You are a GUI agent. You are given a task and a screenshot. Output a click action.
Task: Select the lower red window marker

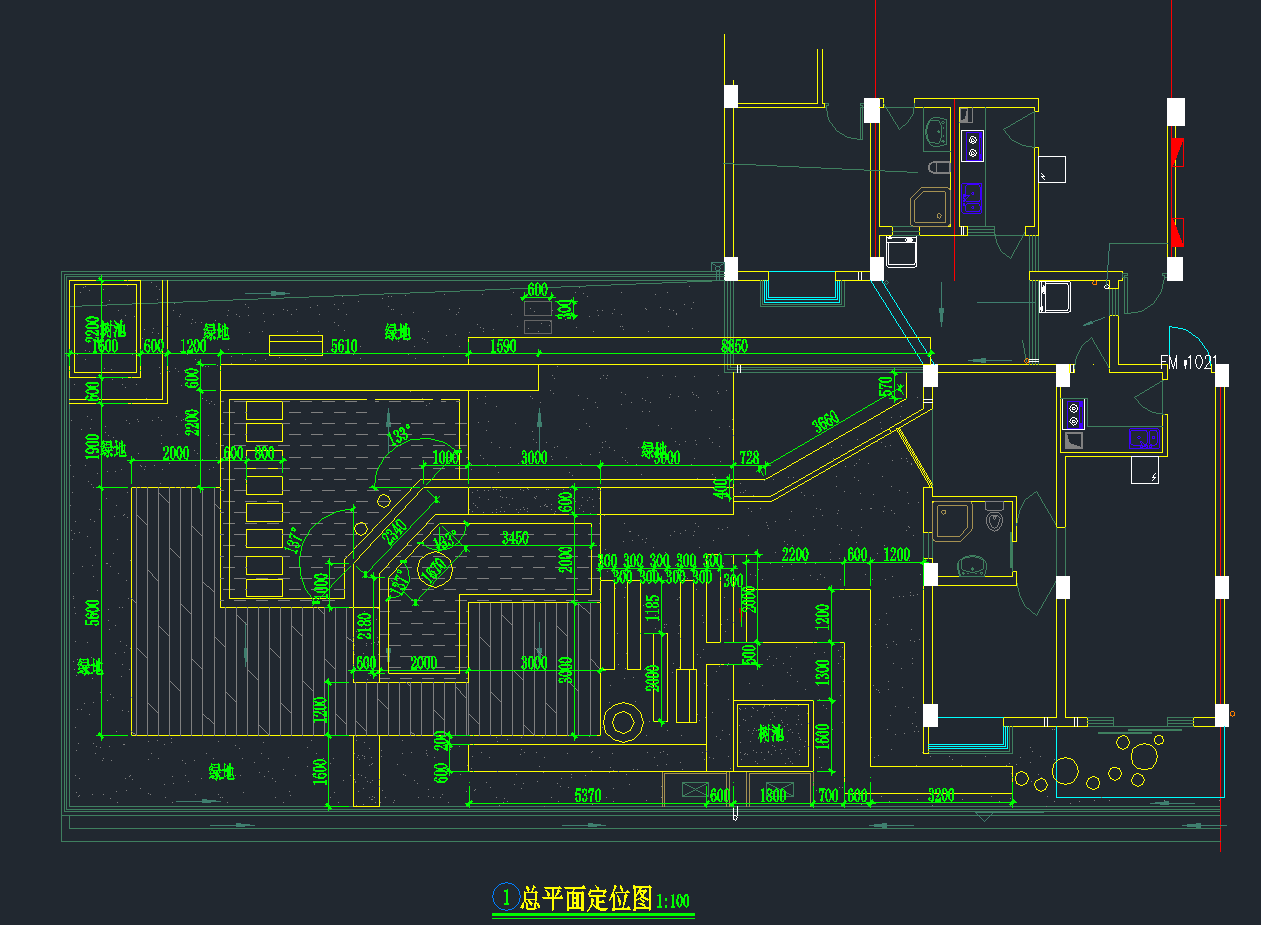(x=1177, y=232)
